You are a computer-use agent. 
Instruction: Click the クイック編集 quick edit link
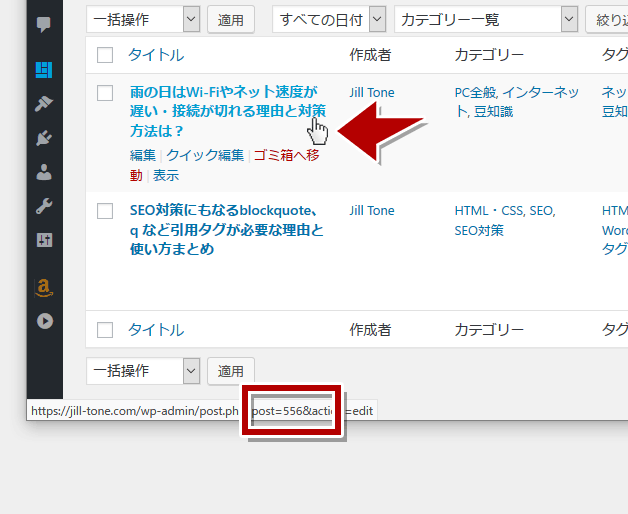tap(205, 155)
